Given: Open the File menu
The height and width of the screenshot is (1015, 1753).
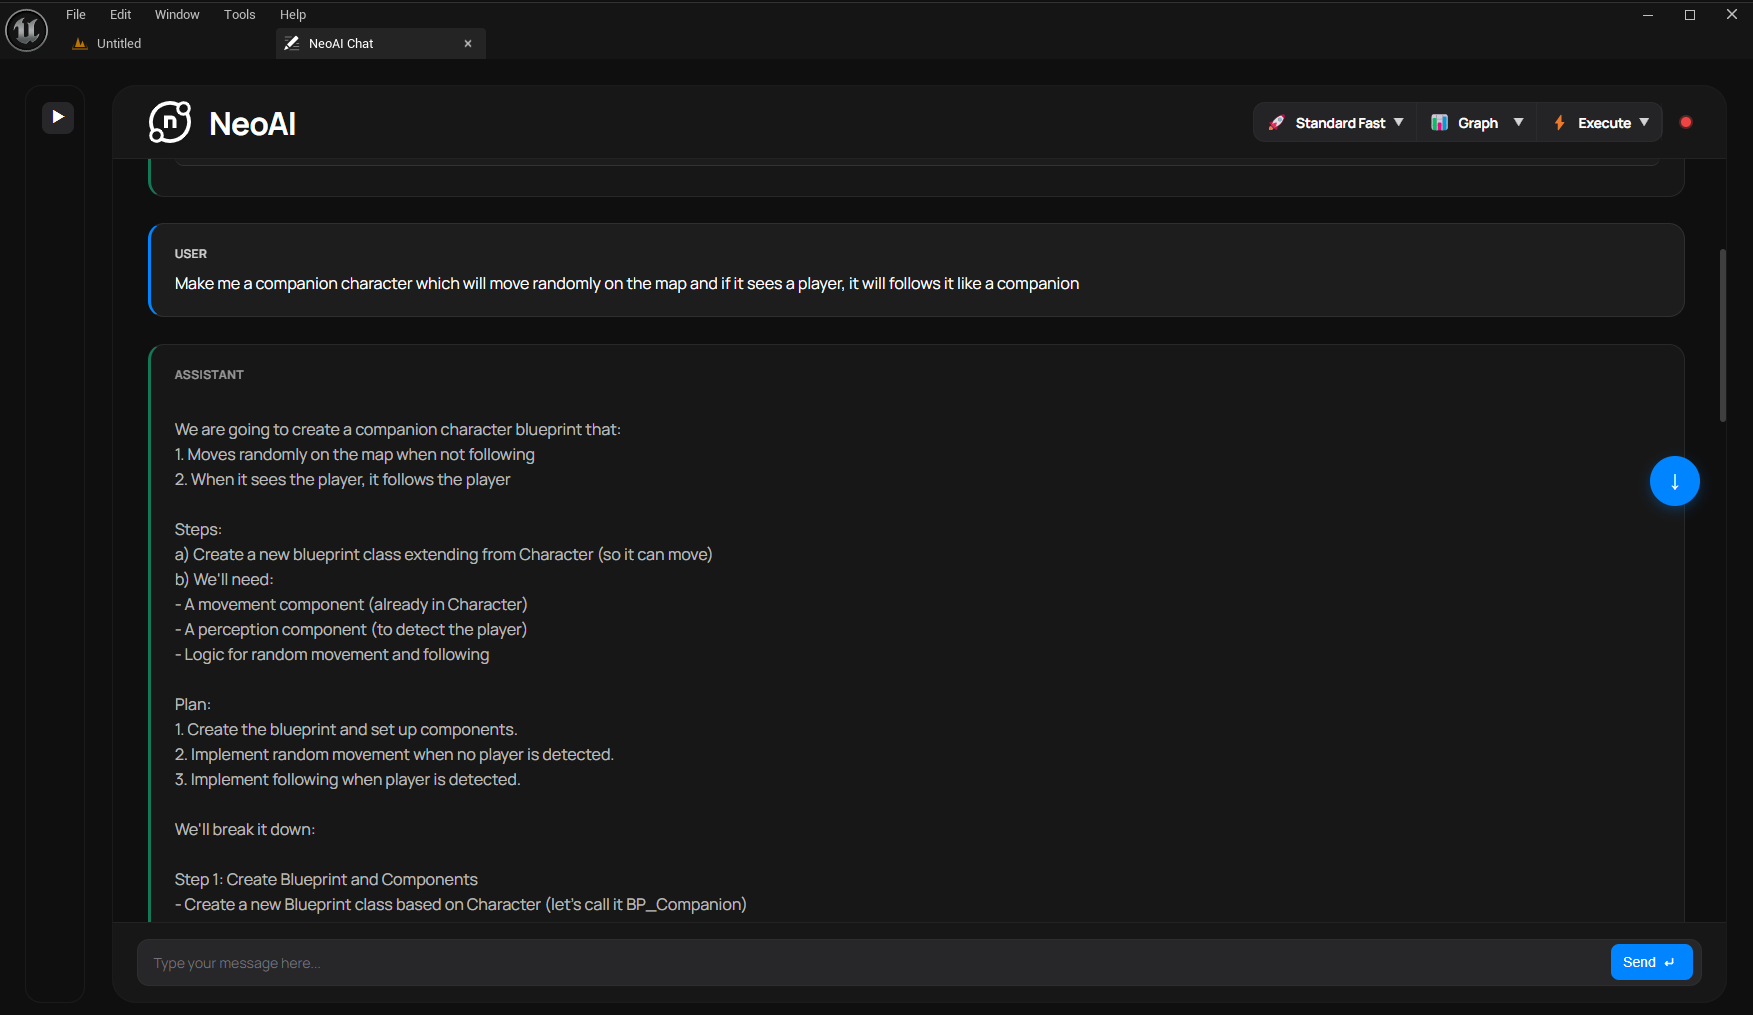Looking at the screenshot, I should tap(76, 14).
